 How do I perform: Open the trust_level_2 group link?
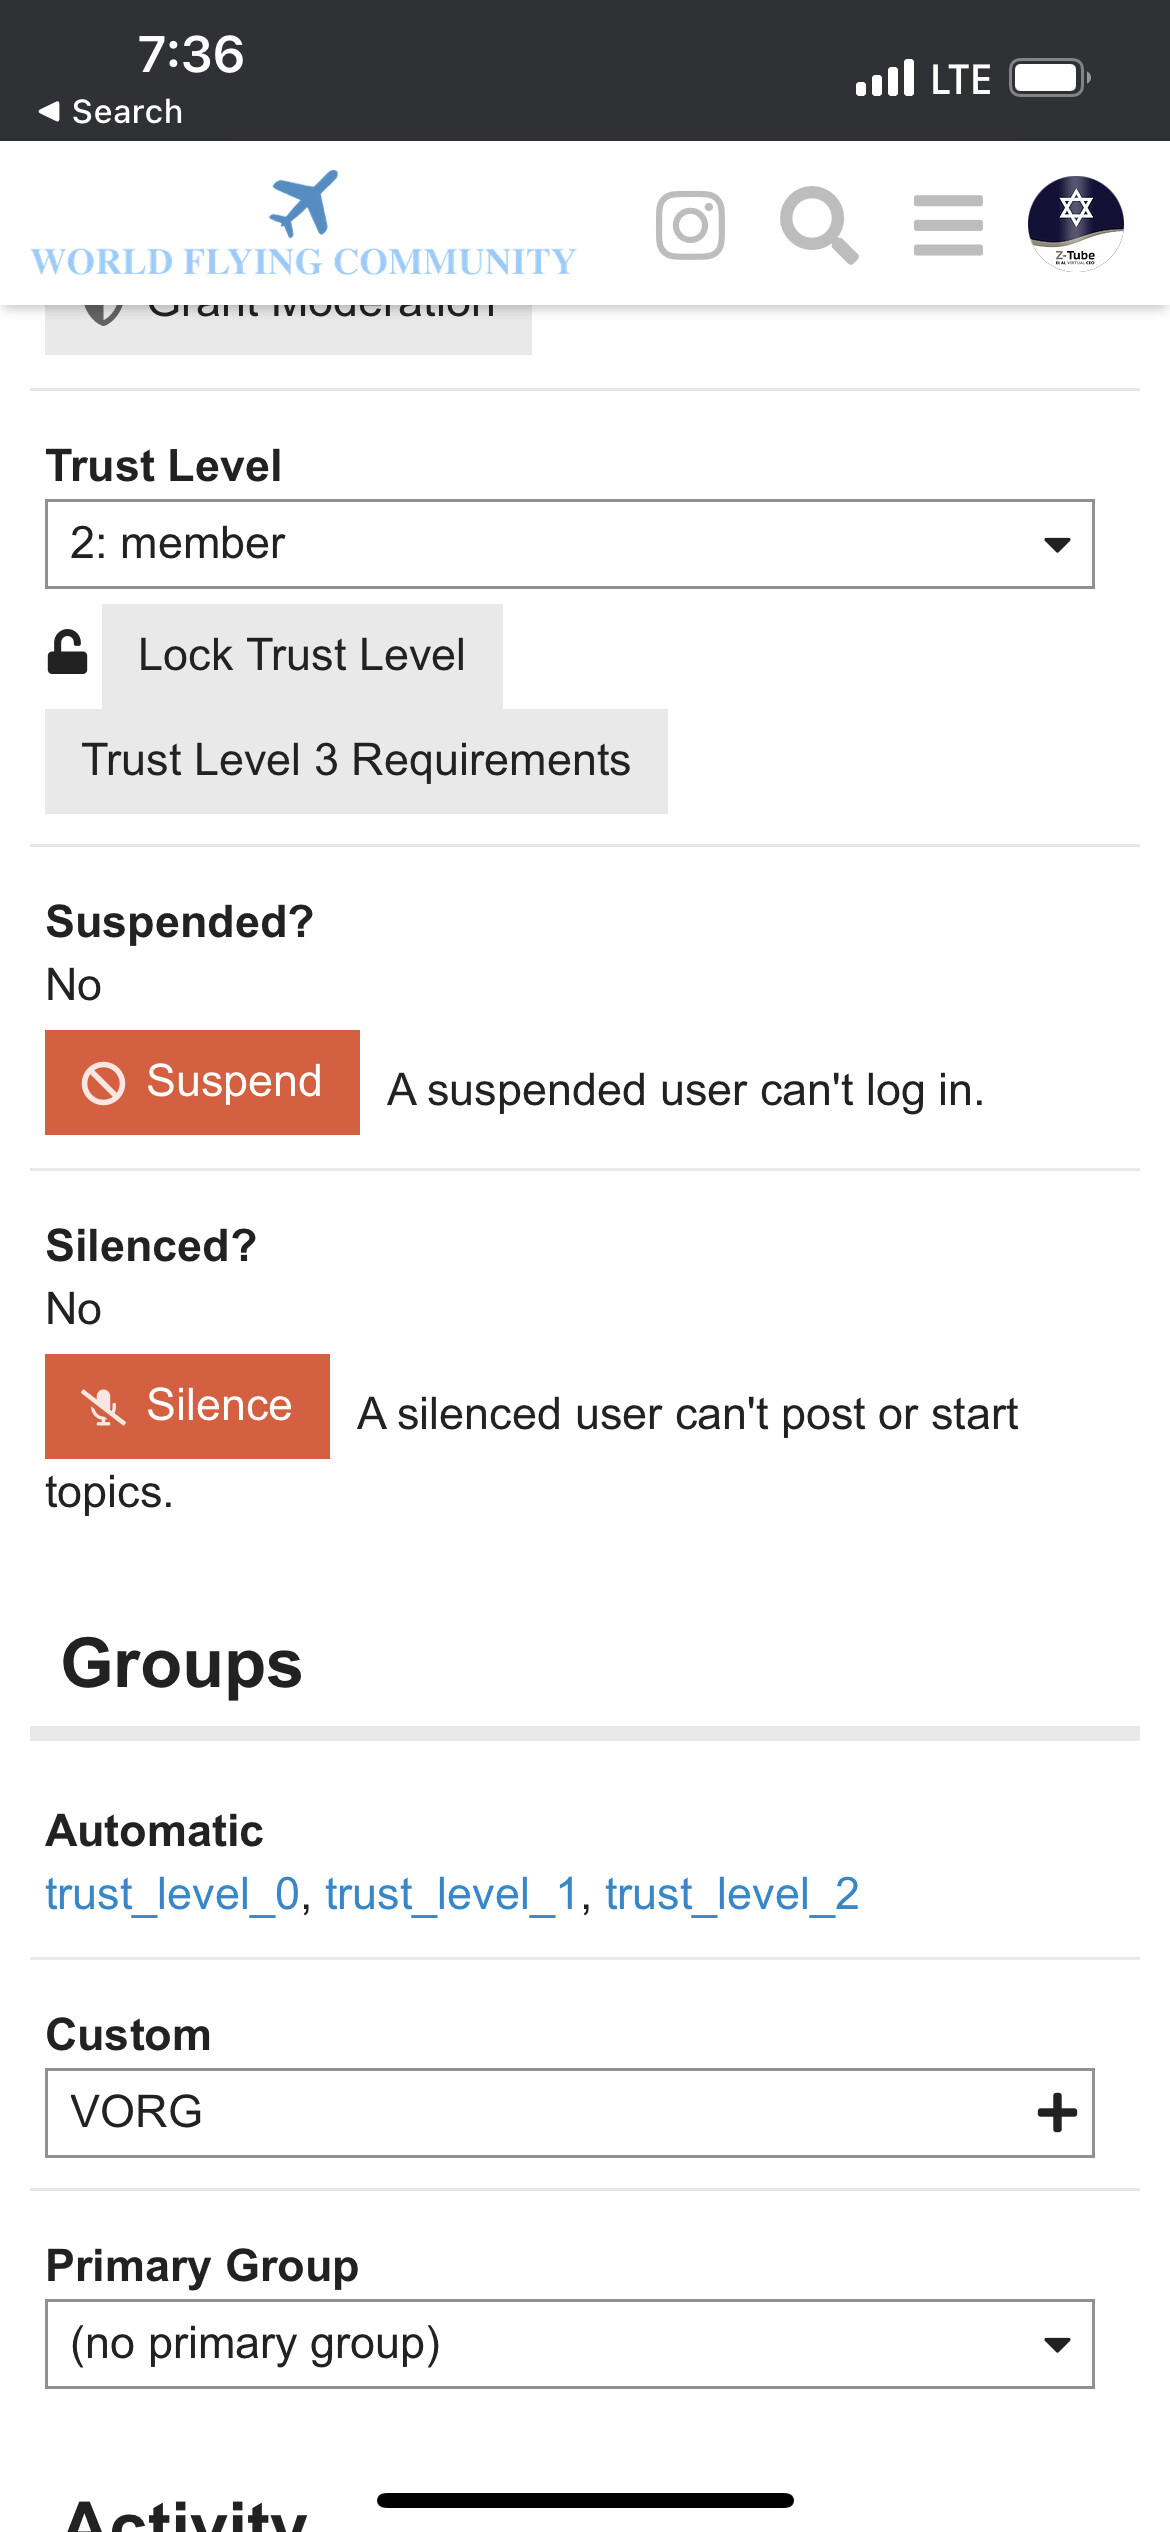[x=732, y=1894]
